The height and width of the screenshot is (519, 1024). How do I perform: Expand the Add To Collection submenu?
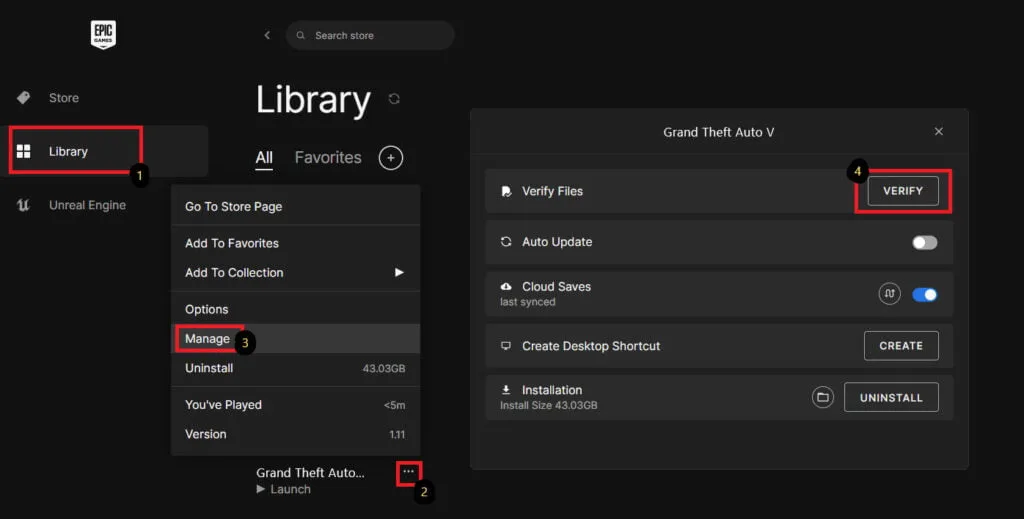click(295, 272)
